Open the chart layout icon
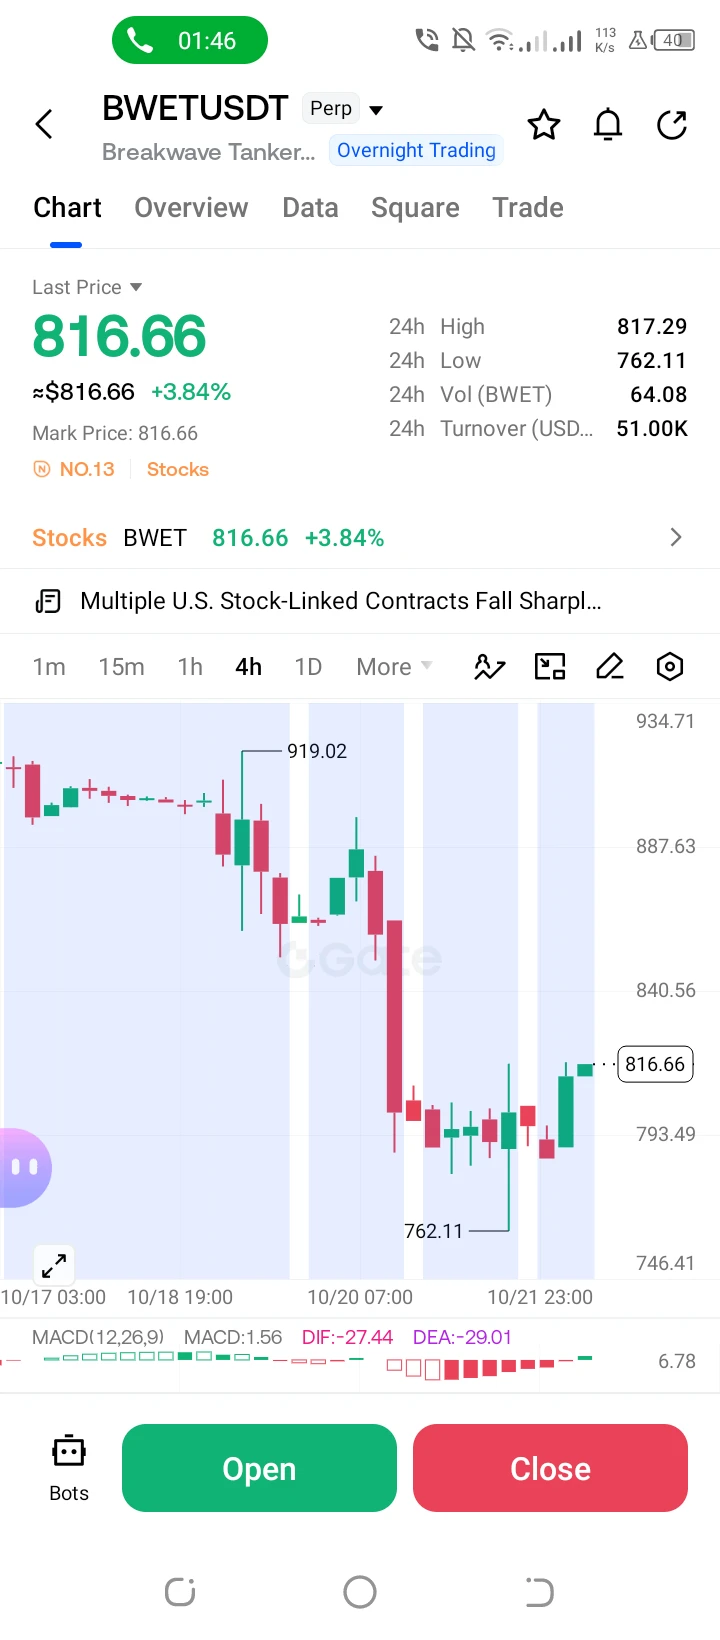 pos(550,667)
